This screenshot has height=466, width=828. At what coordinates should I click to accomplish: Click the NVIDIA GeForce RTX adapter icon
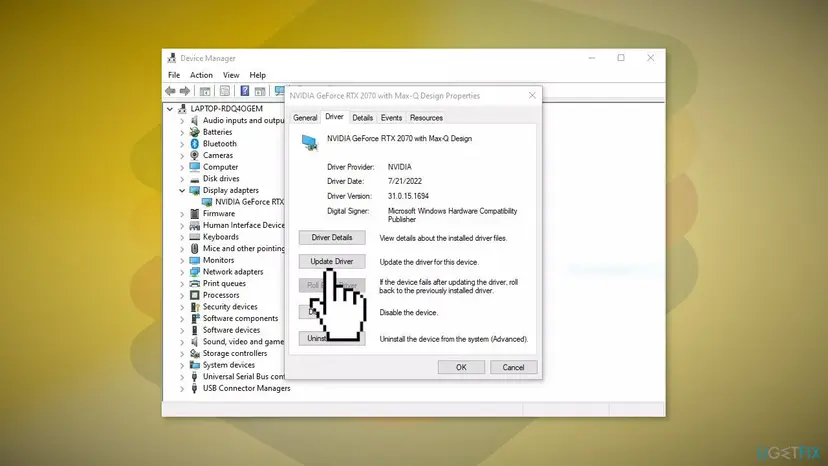(207, 202)
